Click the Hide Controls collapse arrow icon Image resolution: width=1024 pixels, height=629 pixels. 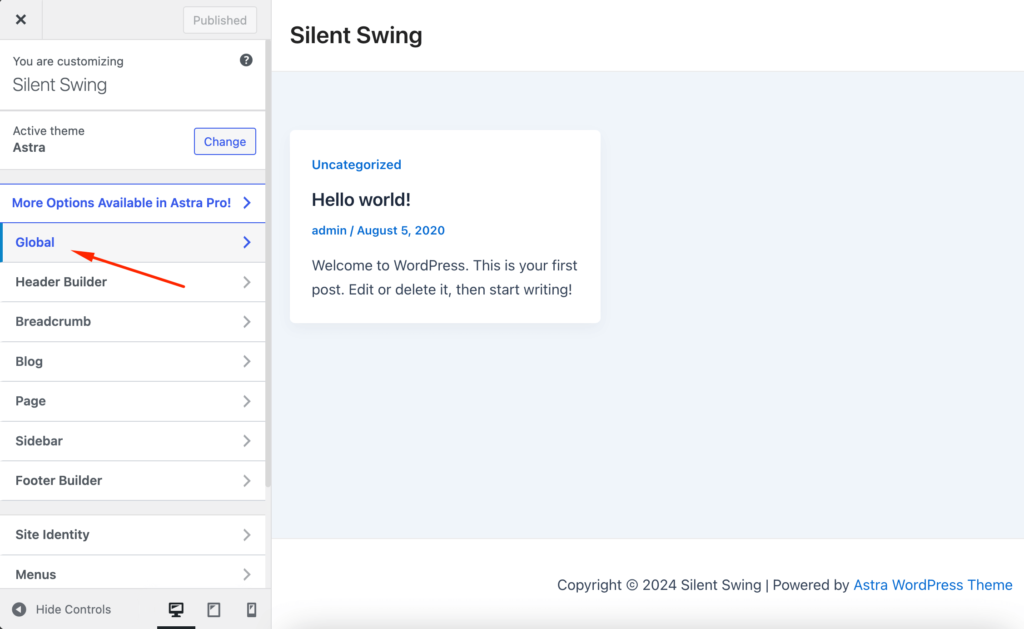(19, 609)
